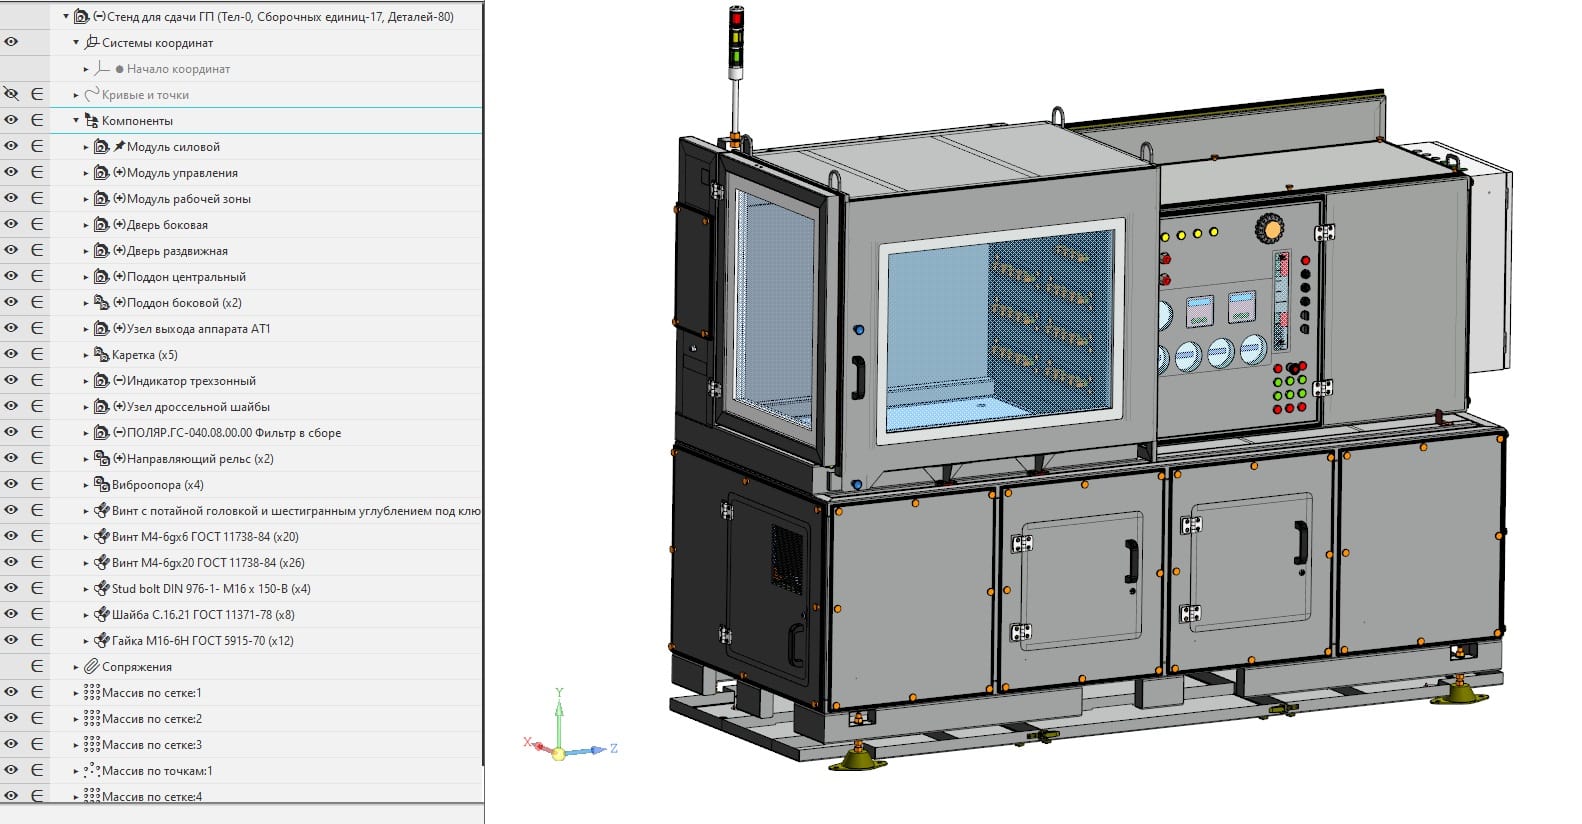Screen dimensions: 1582x824
Task: Toggle visibility of Дверь раздвижная
Action: pos(11,251)
